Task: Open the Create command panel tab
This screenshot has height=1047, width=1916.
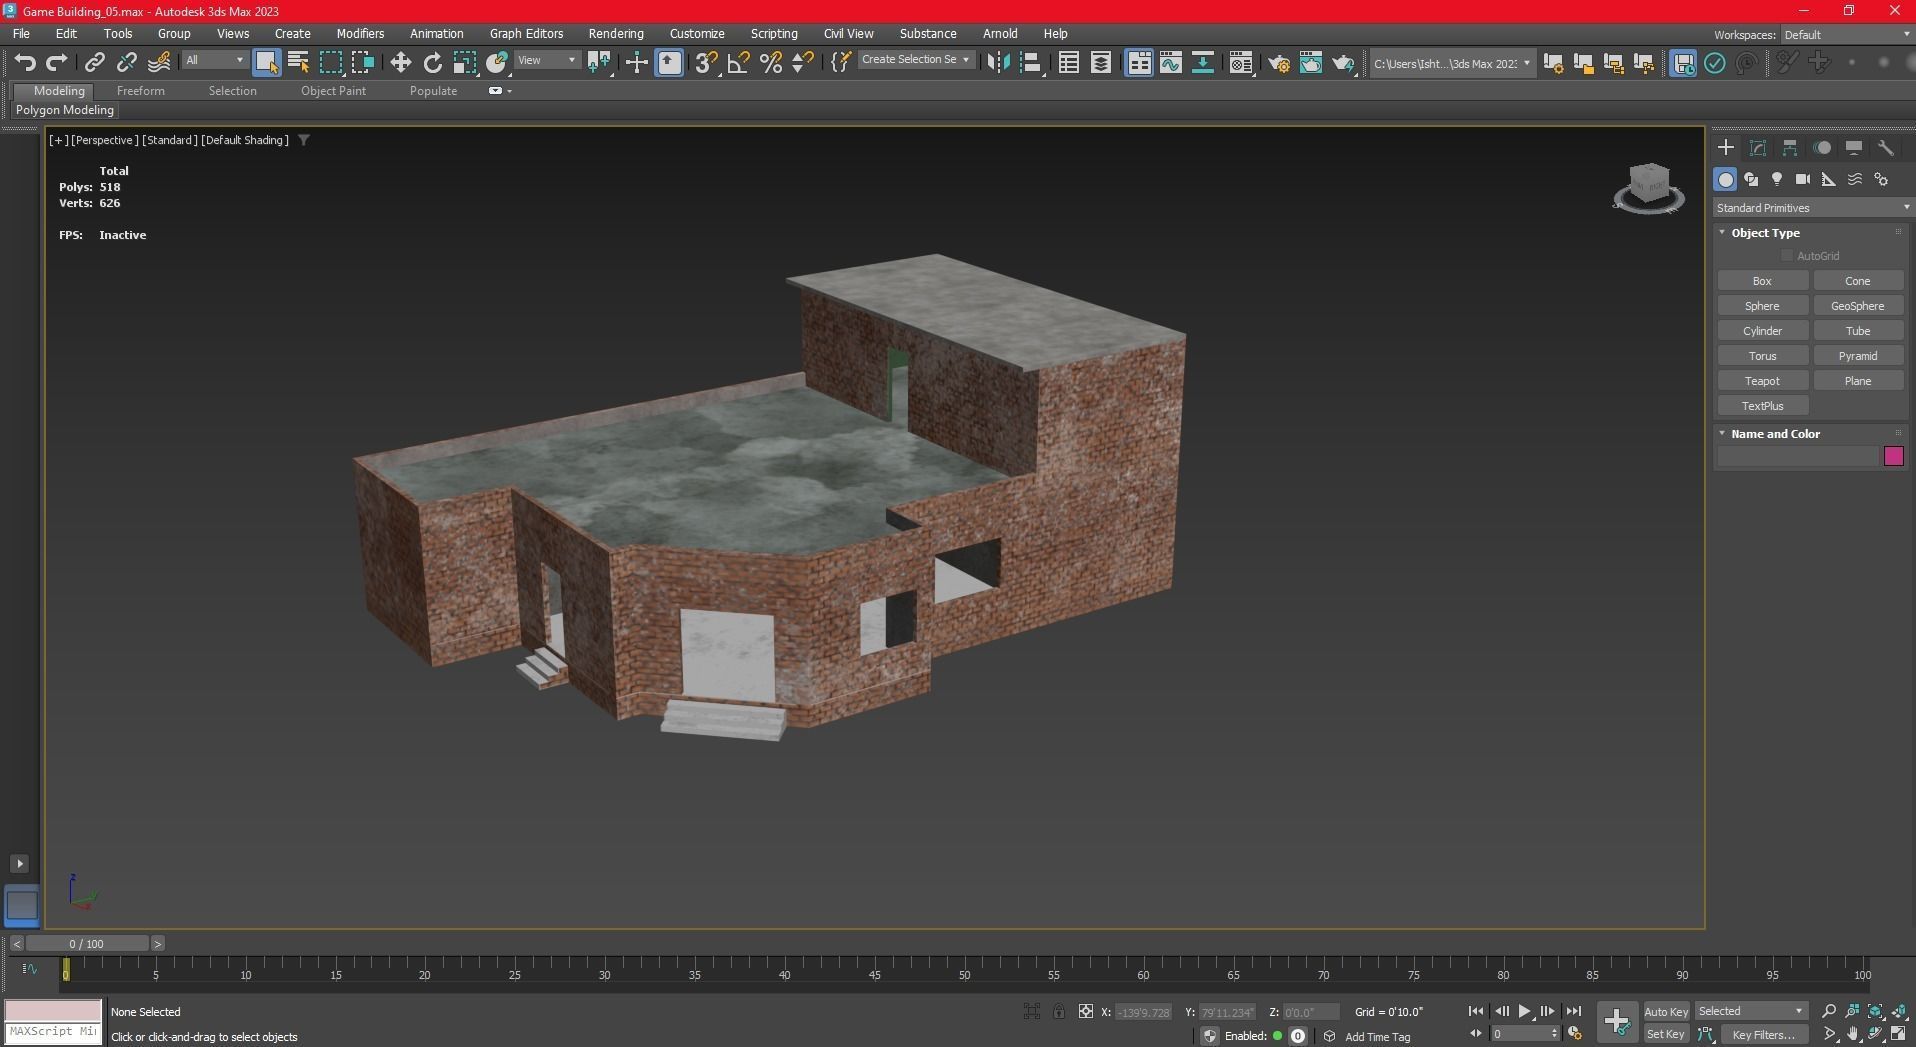Action: (1726, 148)
